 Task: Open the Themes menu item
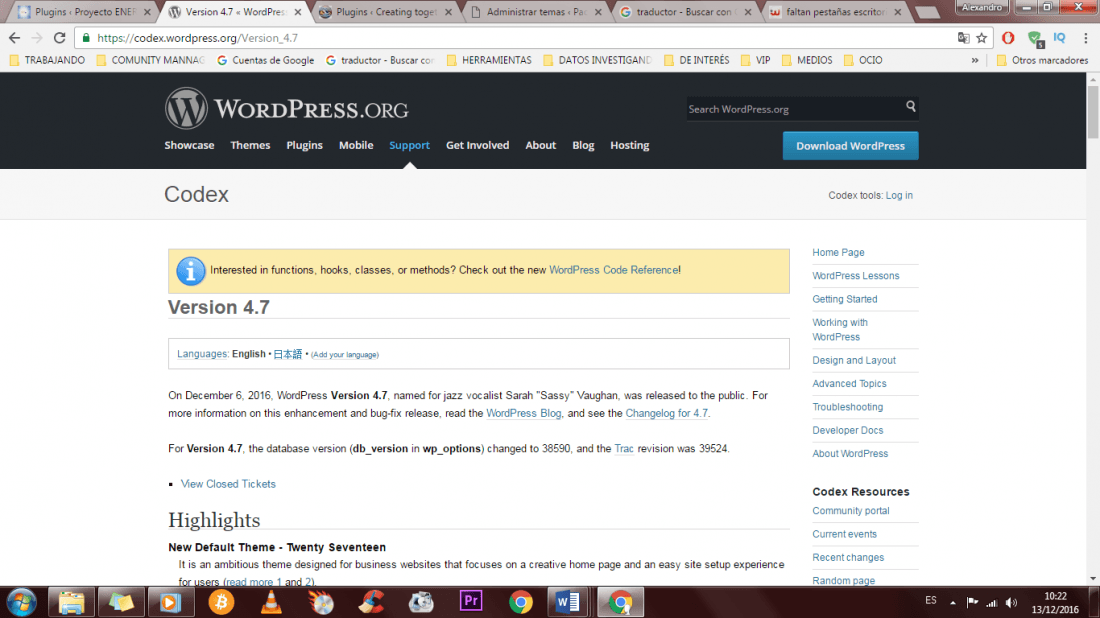(250, 145)
